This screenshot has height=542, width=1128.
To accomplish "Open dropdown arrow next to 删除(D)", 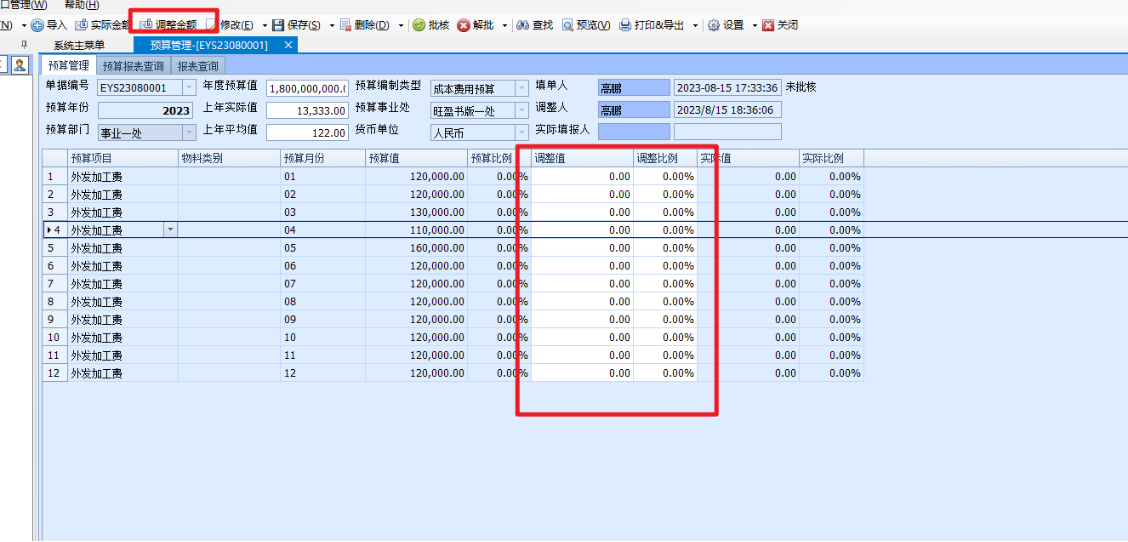I will [401, 25].
